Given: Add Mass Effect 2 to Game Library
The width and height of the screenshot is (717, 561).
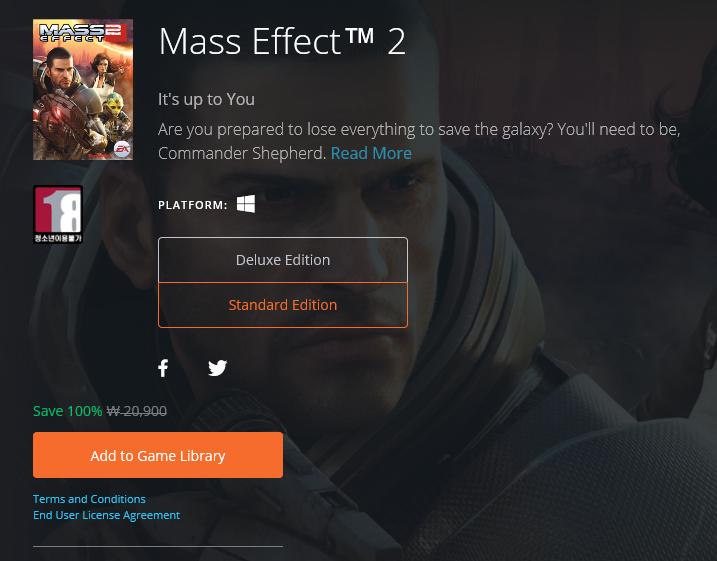Looking at the screenshot, I should click(x=158, y=455).
